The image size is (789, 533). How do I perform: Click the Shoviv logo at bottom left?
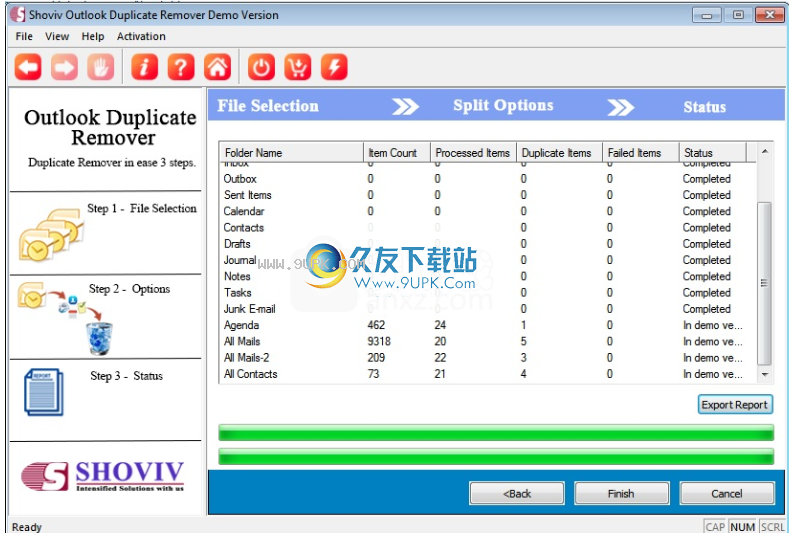coord(103,476)
